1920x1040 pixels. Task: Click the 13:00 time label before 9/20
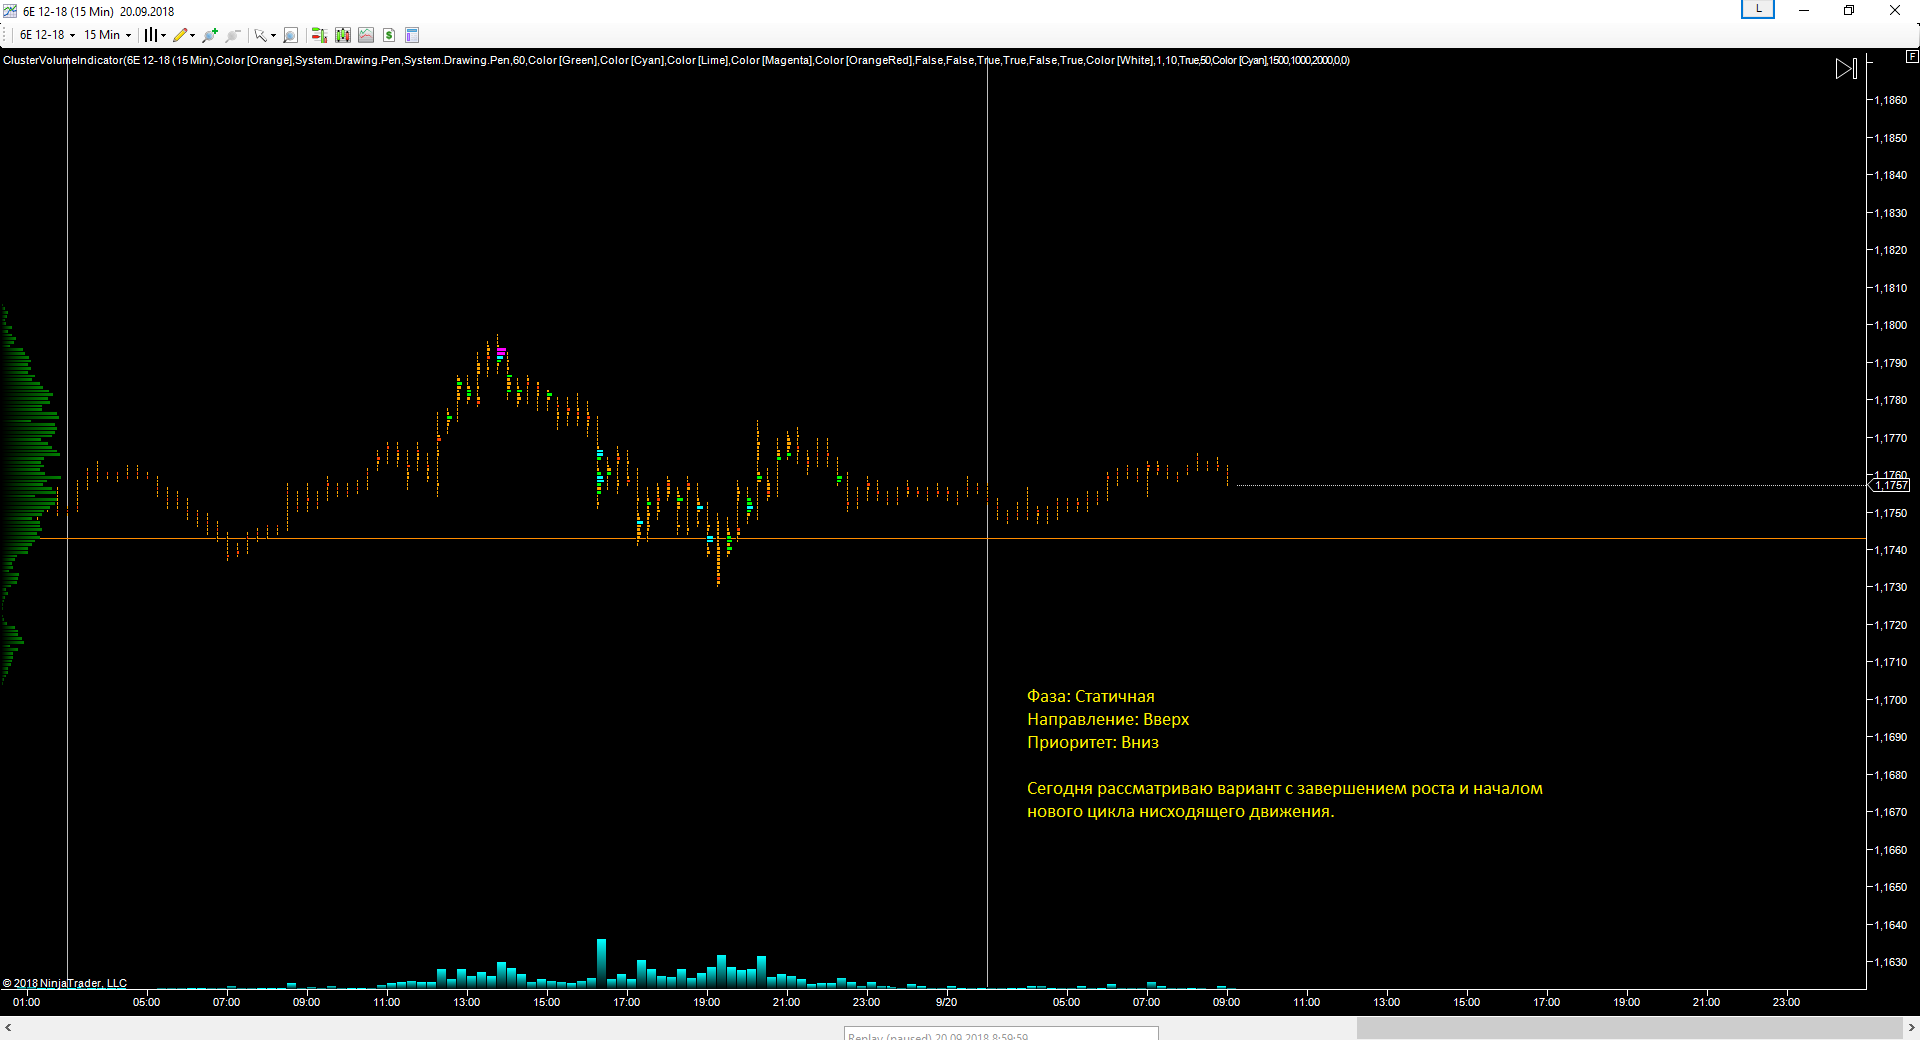point(466,1002)
